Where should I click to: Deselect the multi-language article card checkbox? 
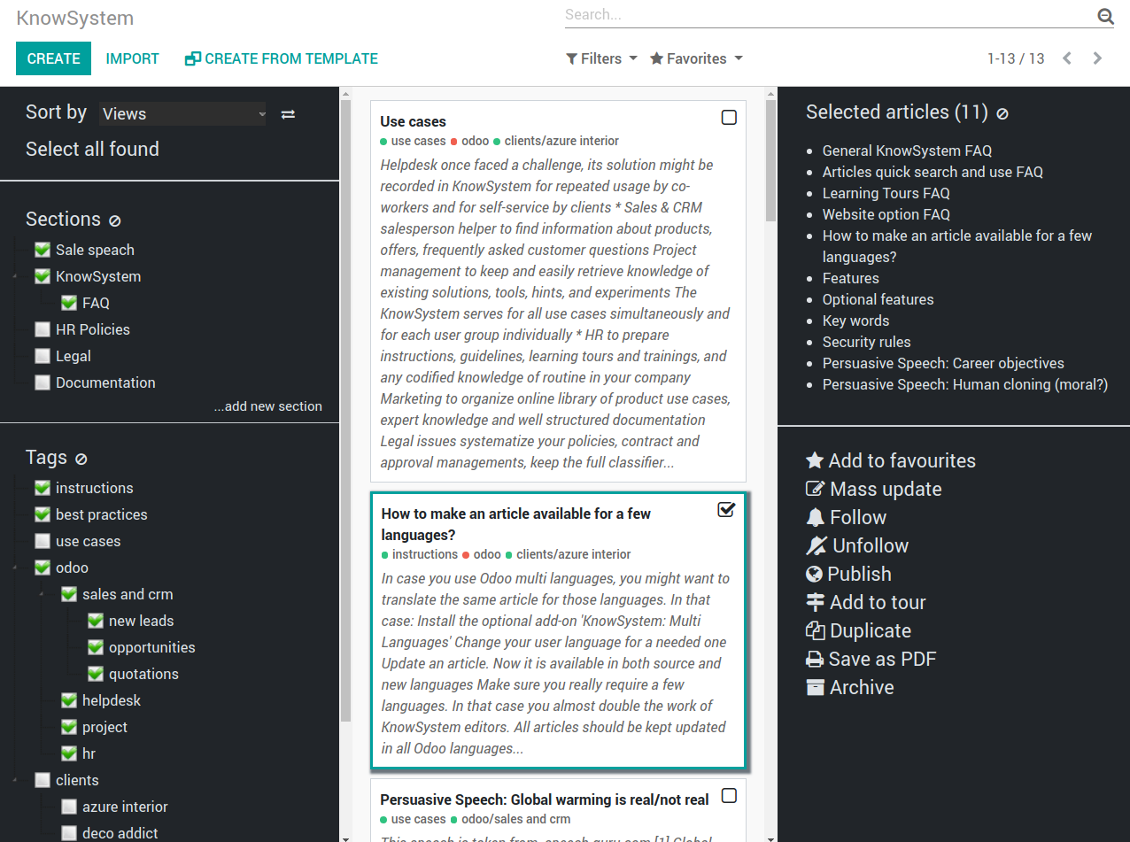click(726, 510)
